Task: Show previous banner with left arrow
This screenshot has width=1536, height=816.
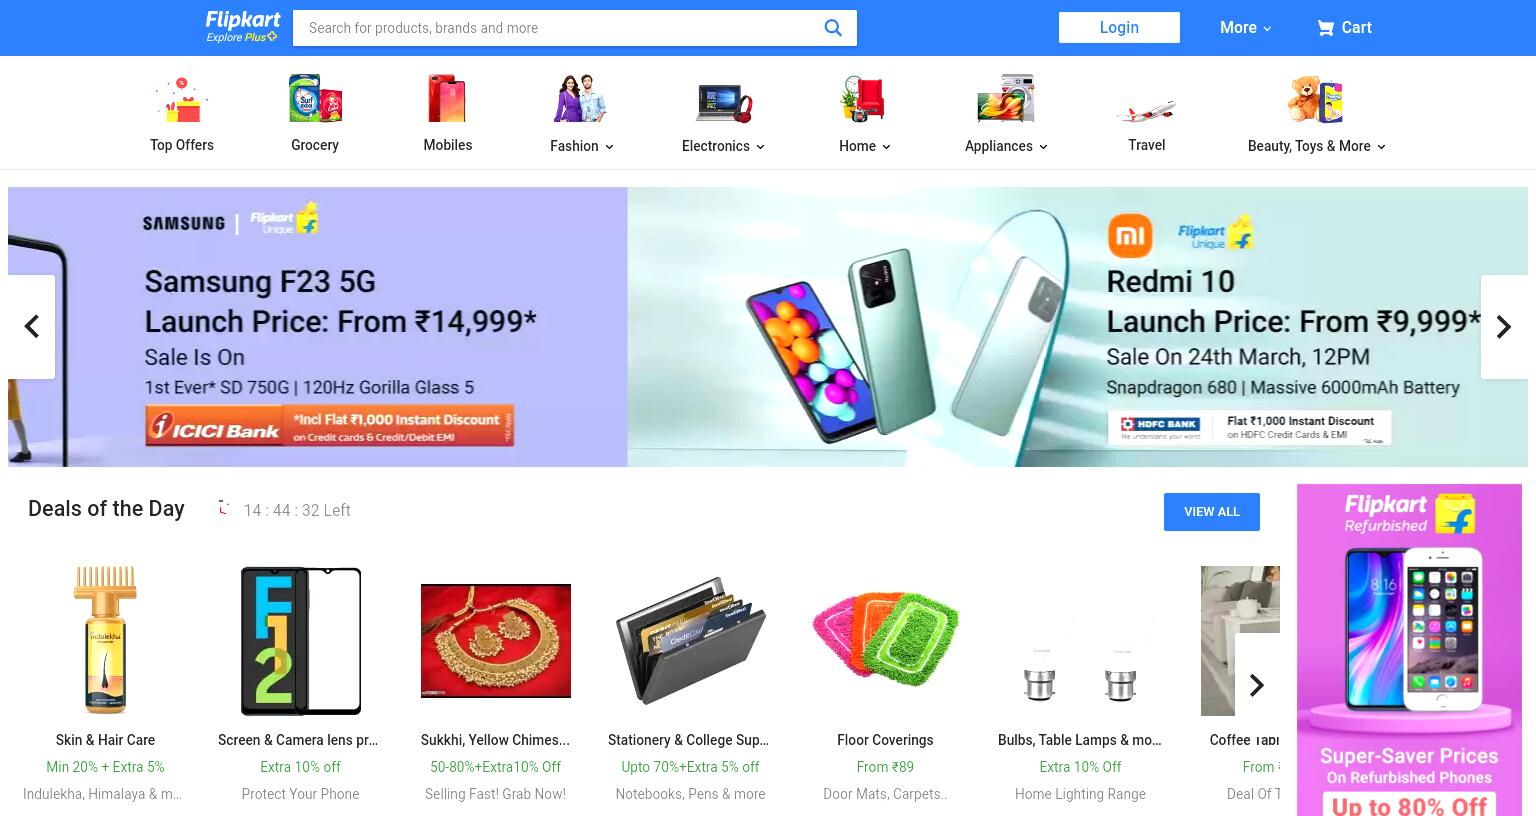Action: (x=31, y=327)
